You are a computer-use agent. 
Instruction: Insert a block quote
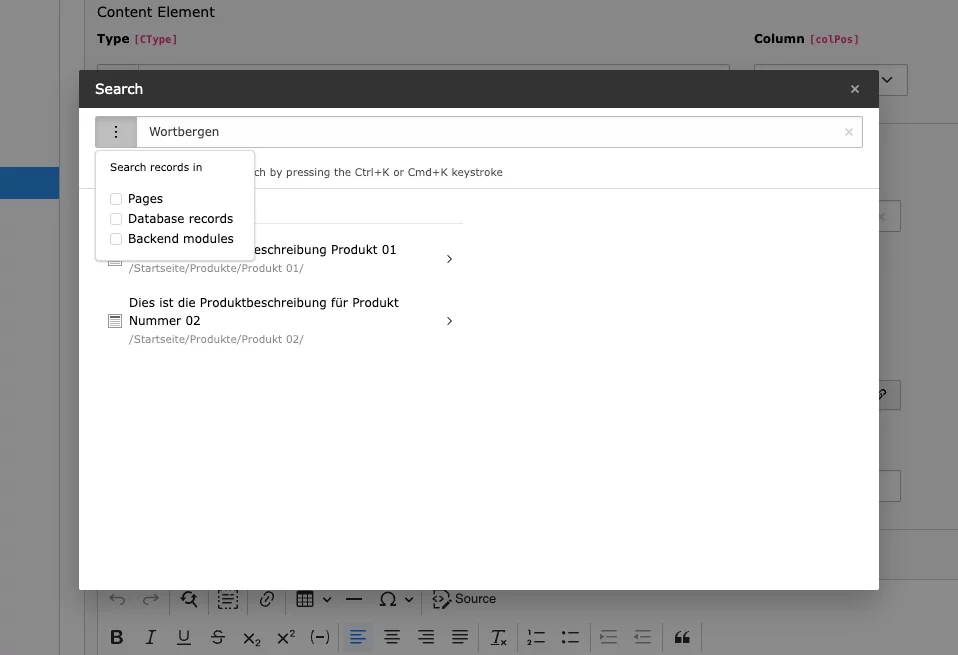[x=682, y=637]
